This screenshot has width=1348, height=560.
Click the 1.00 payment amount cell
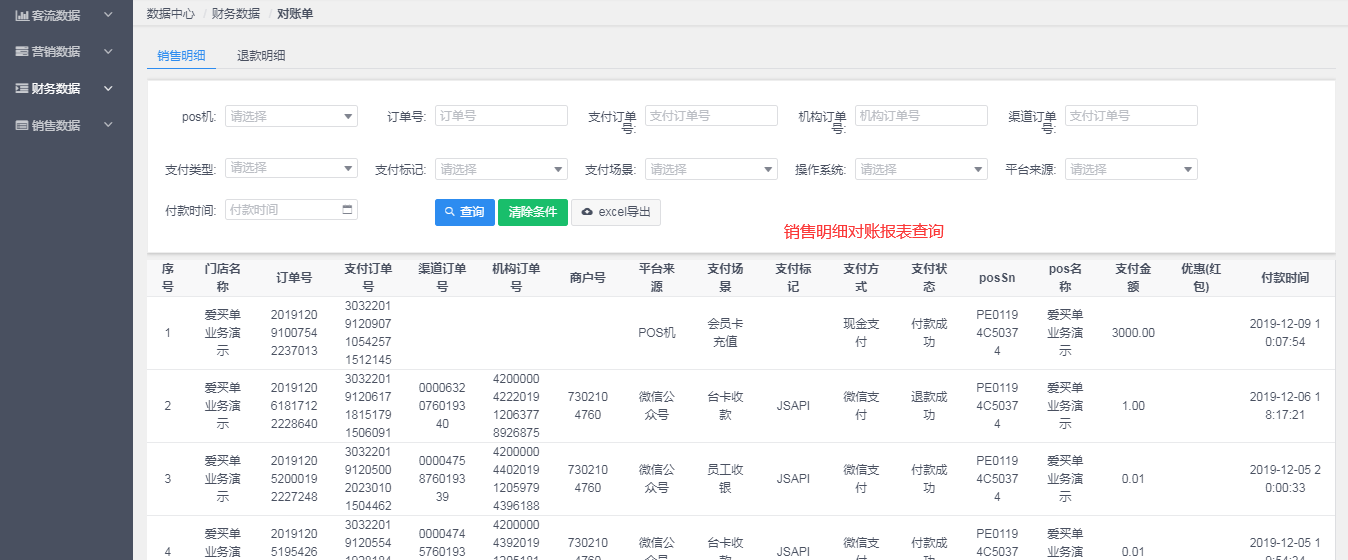pos(1133,406)
